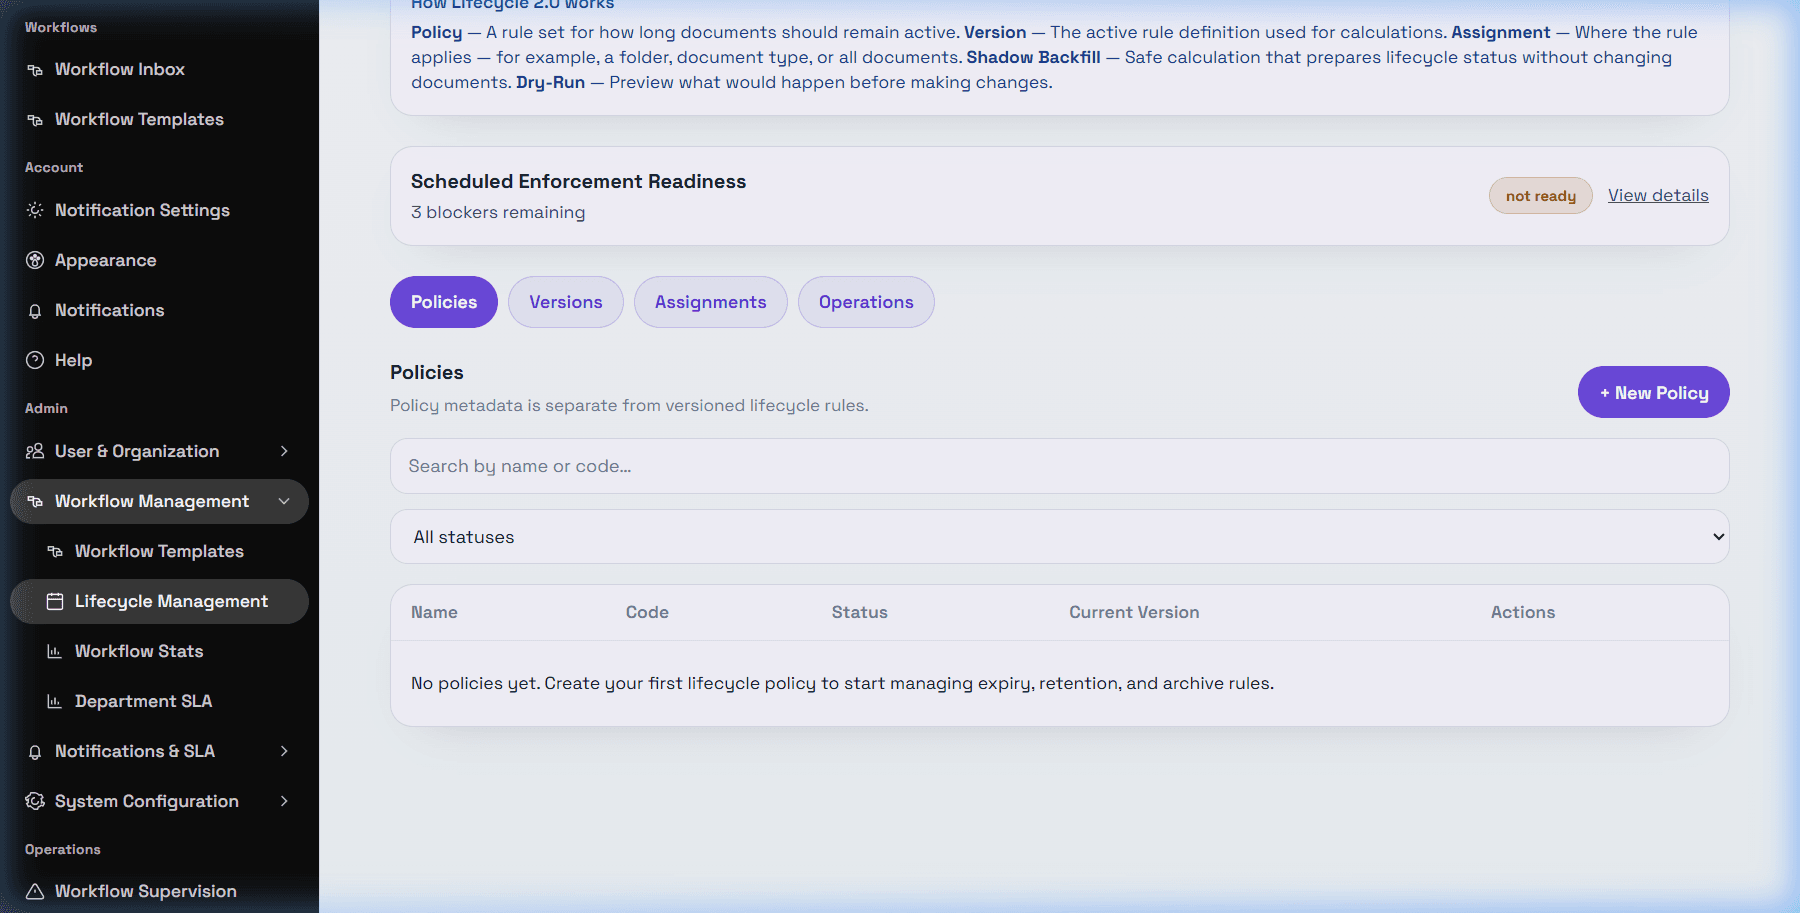Click the 3 blockers remaining text
This screenshot has height=913, width=1800.
click(x=498, y=212)
